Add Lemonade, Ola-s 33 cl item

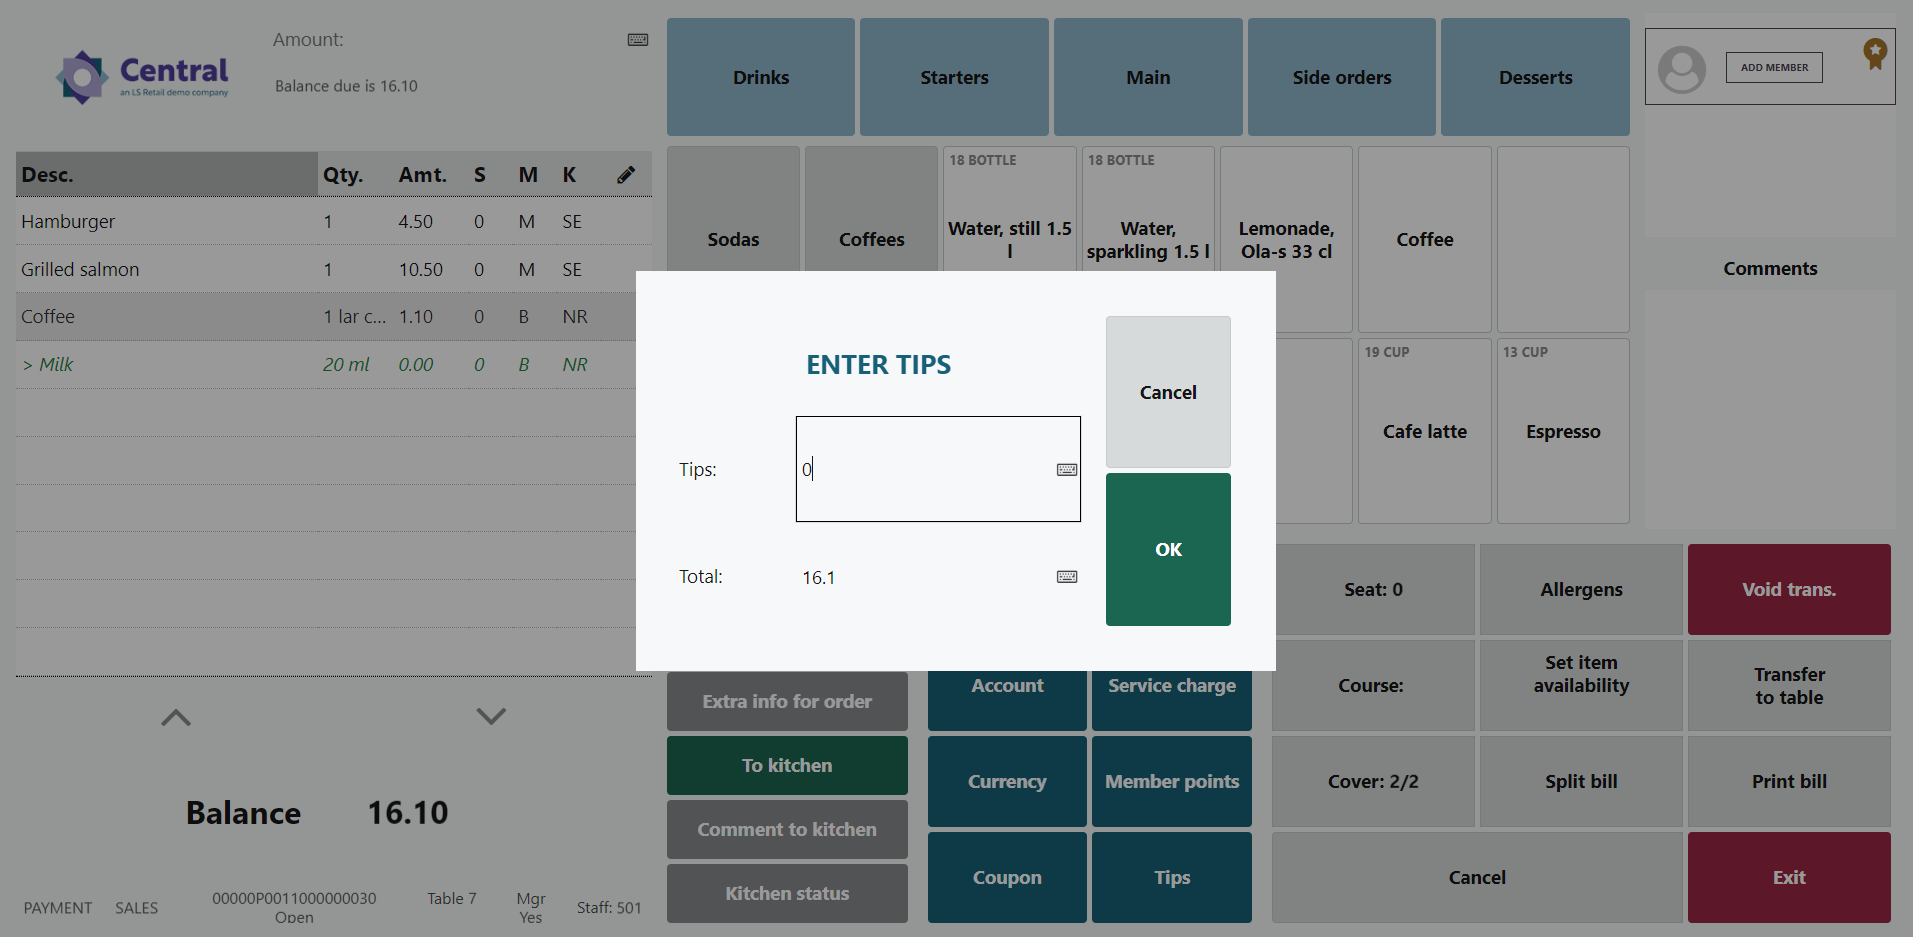[x=1286, y=239]
